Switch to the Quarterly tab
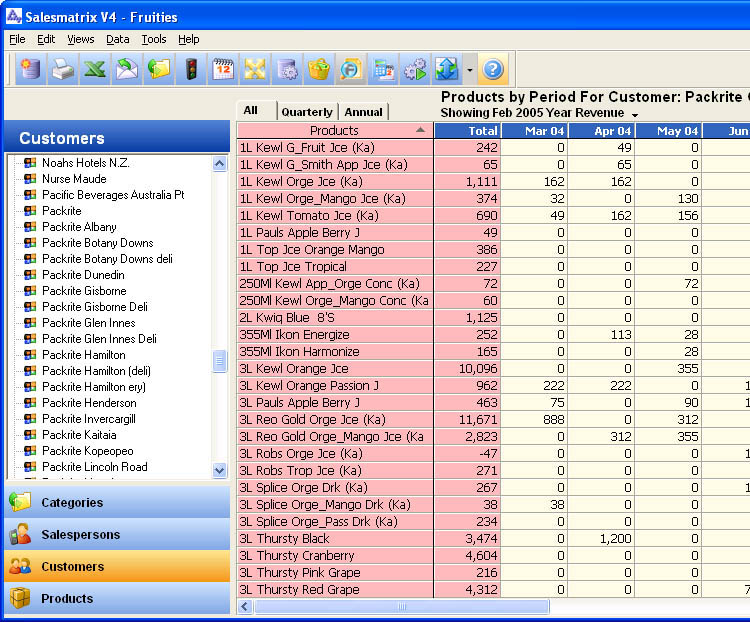 (x=307, y=112)
